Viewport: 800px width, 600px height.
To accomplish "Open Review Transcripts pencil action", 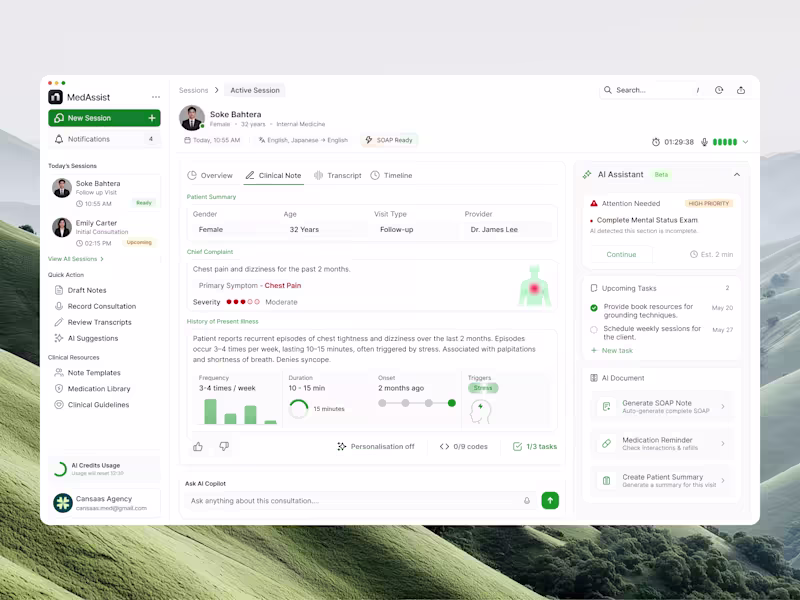I will (93, 322).
